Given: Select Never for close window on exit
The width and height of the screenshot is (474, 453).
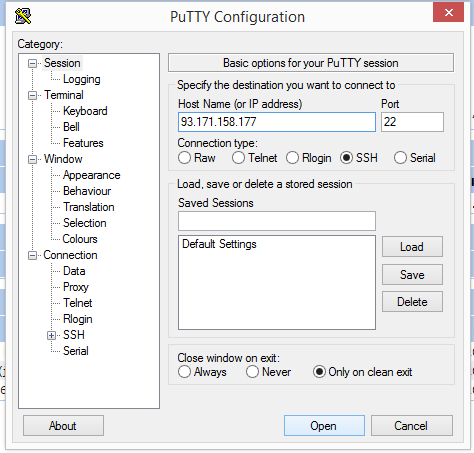Looking at the screenshot, I should (252, 372).
